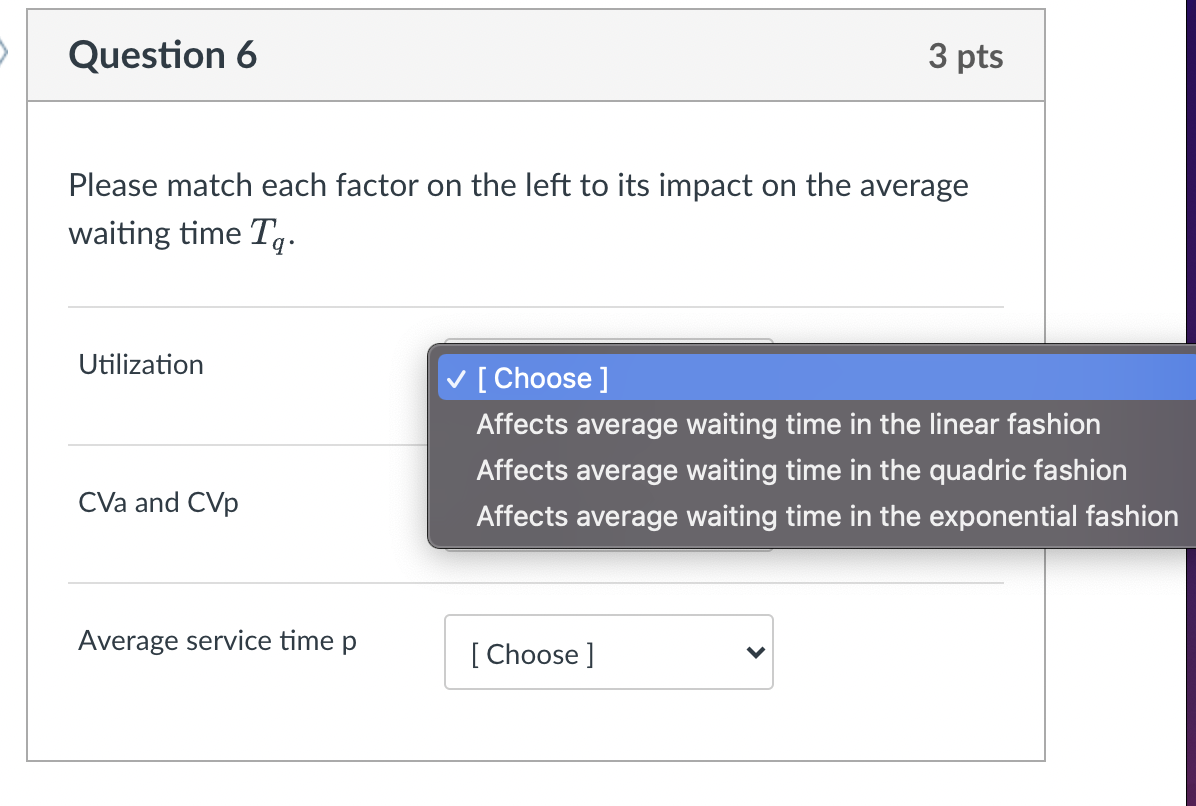Click the Utilization factor label
Screen dimensions: 1196x806
tap(141, 365)
